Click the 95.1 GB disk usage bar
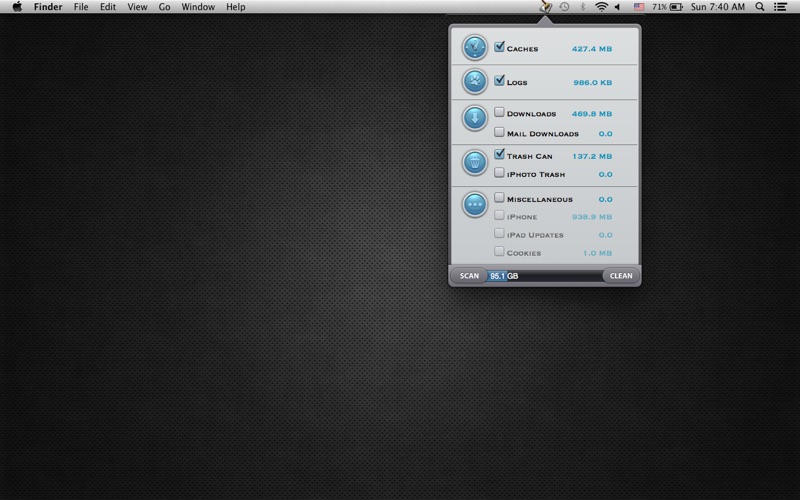 pos(545,276)
